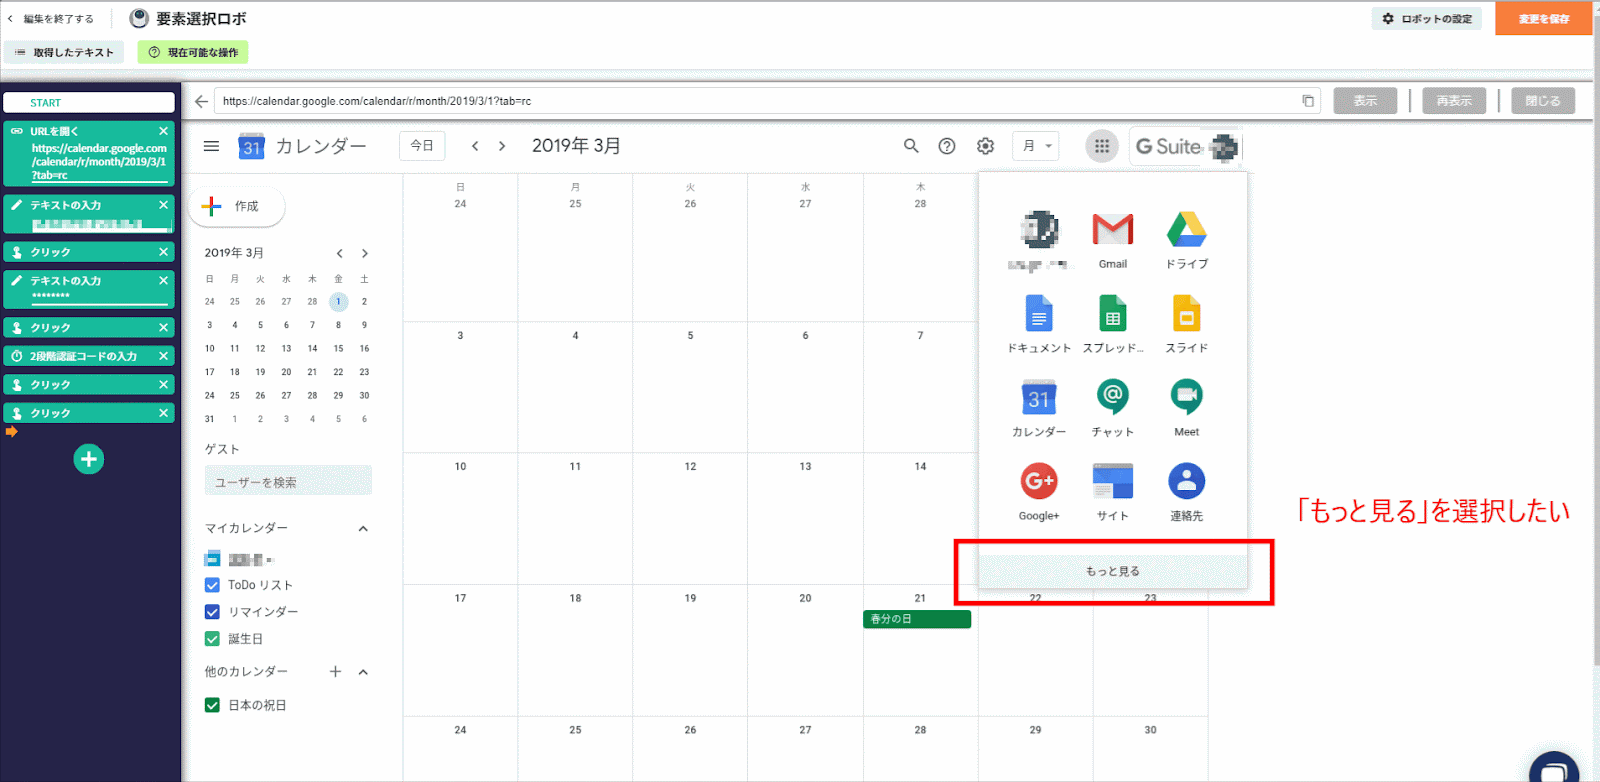Click the 表示 button
This screenshot has width=1600, height=782.
tap(1365, 101)
